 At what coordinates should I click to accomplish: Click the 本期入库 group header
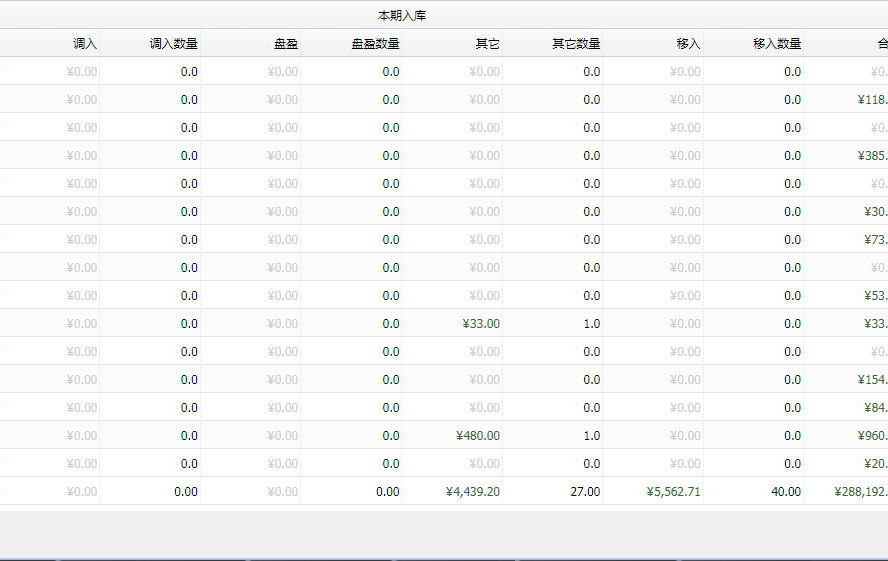pyautogui.click(x=402, y=16)
